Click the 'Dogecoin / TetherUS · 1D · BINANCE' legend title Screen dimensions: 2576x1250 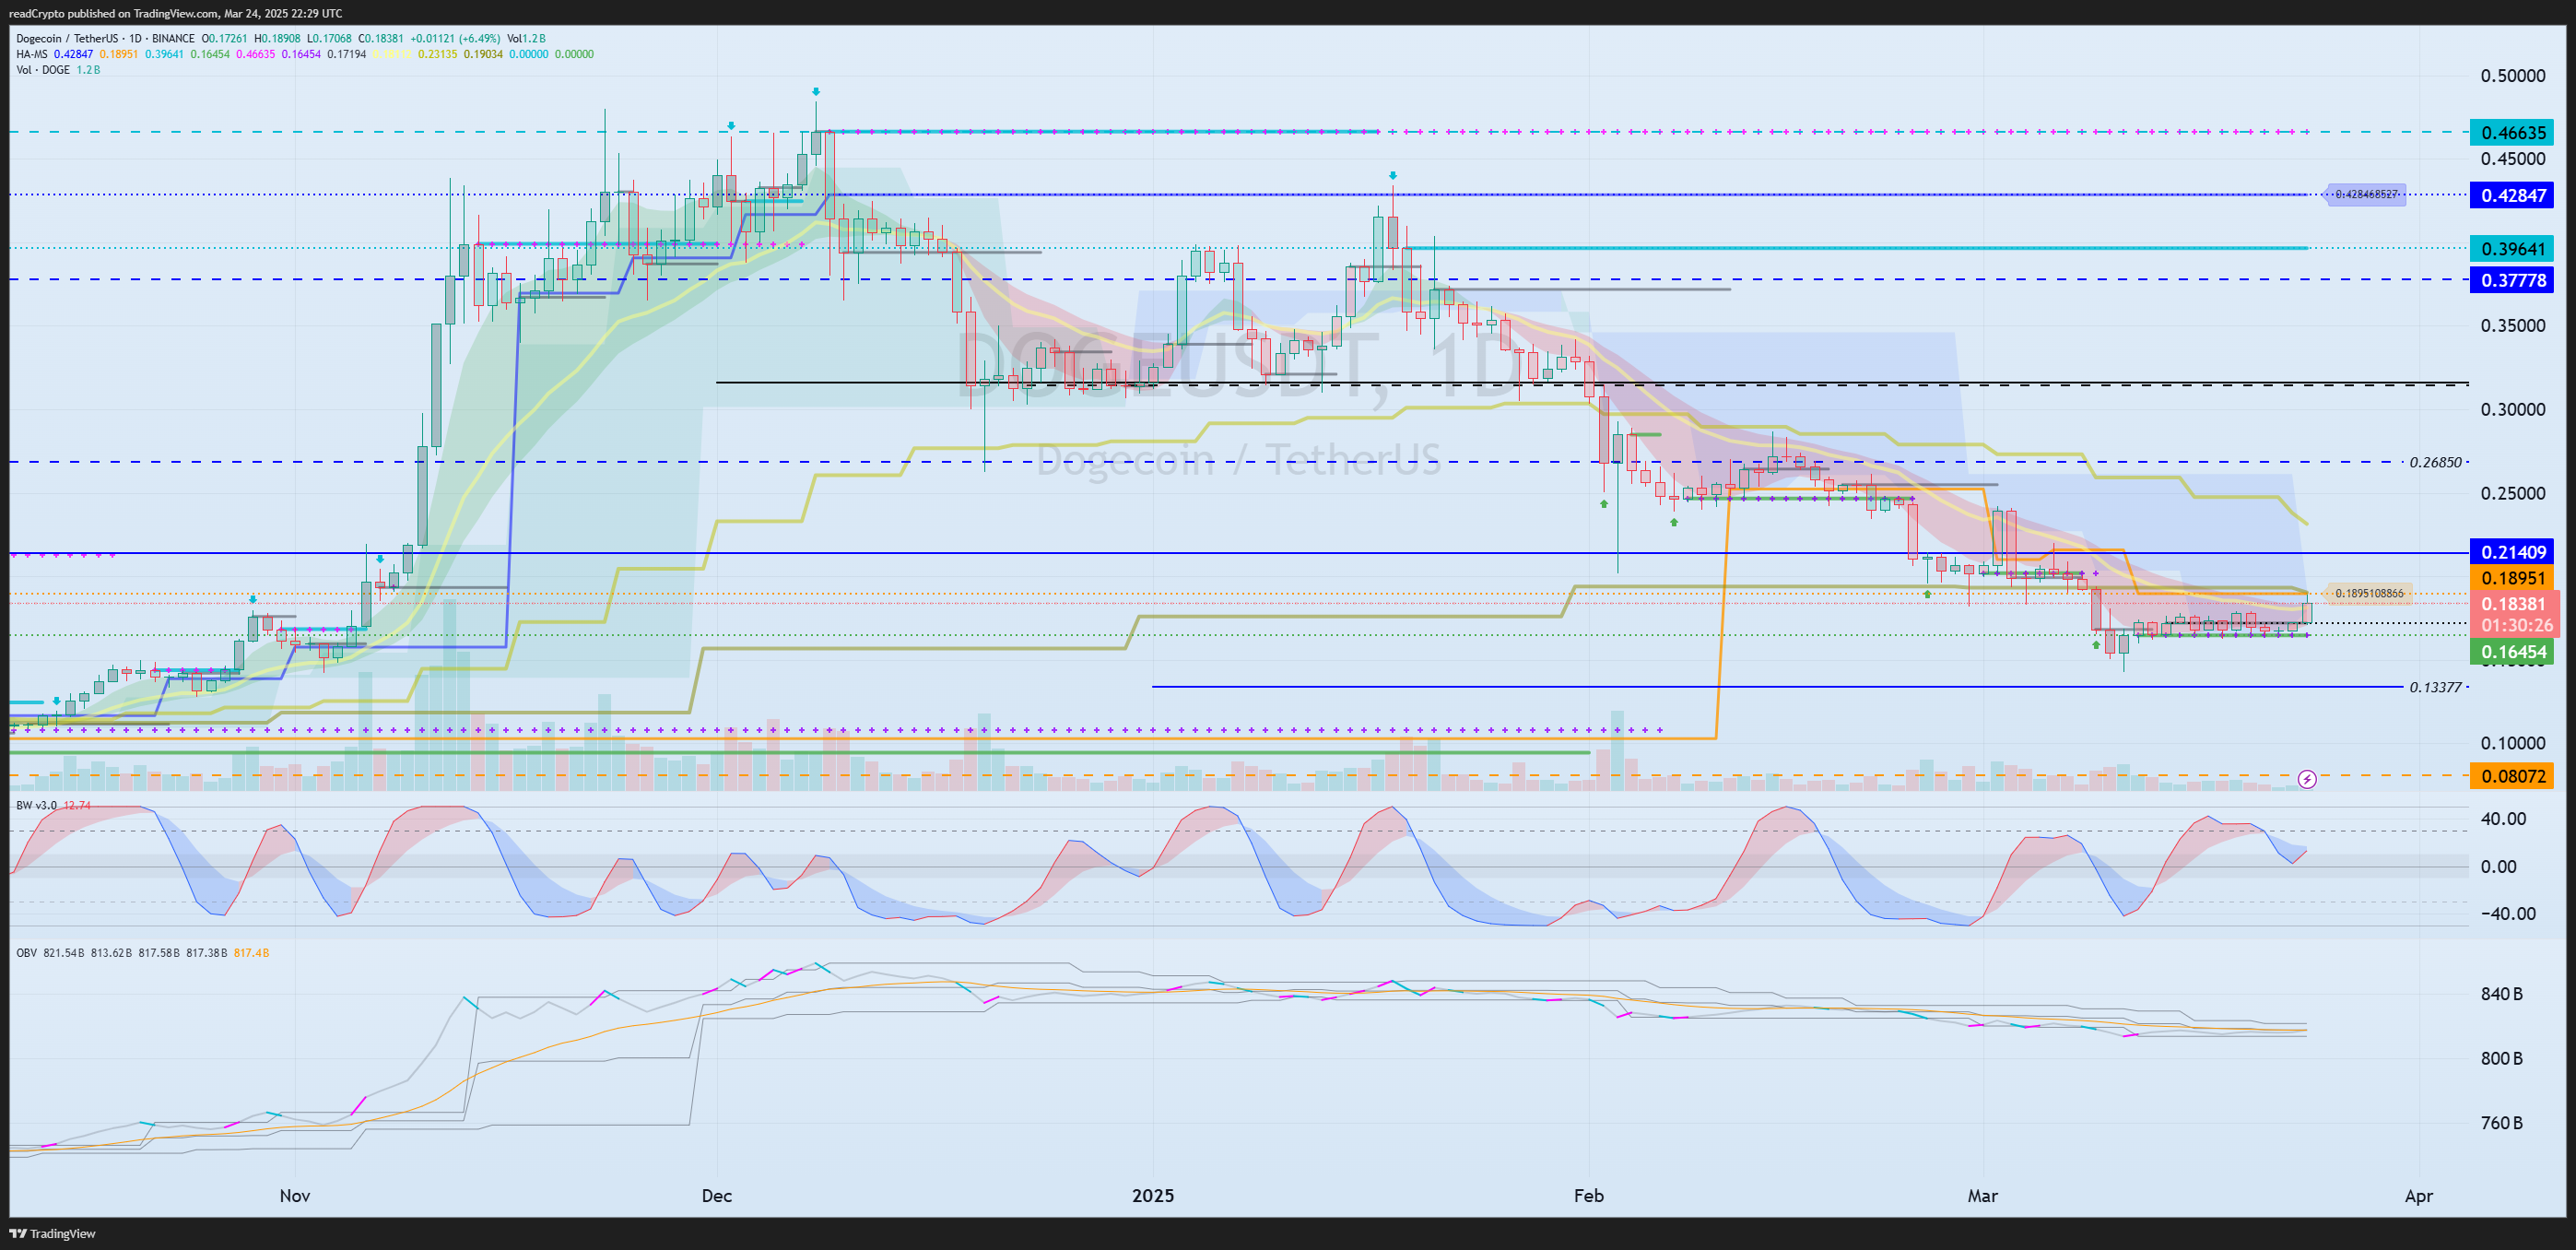click(x=105, y=39)
